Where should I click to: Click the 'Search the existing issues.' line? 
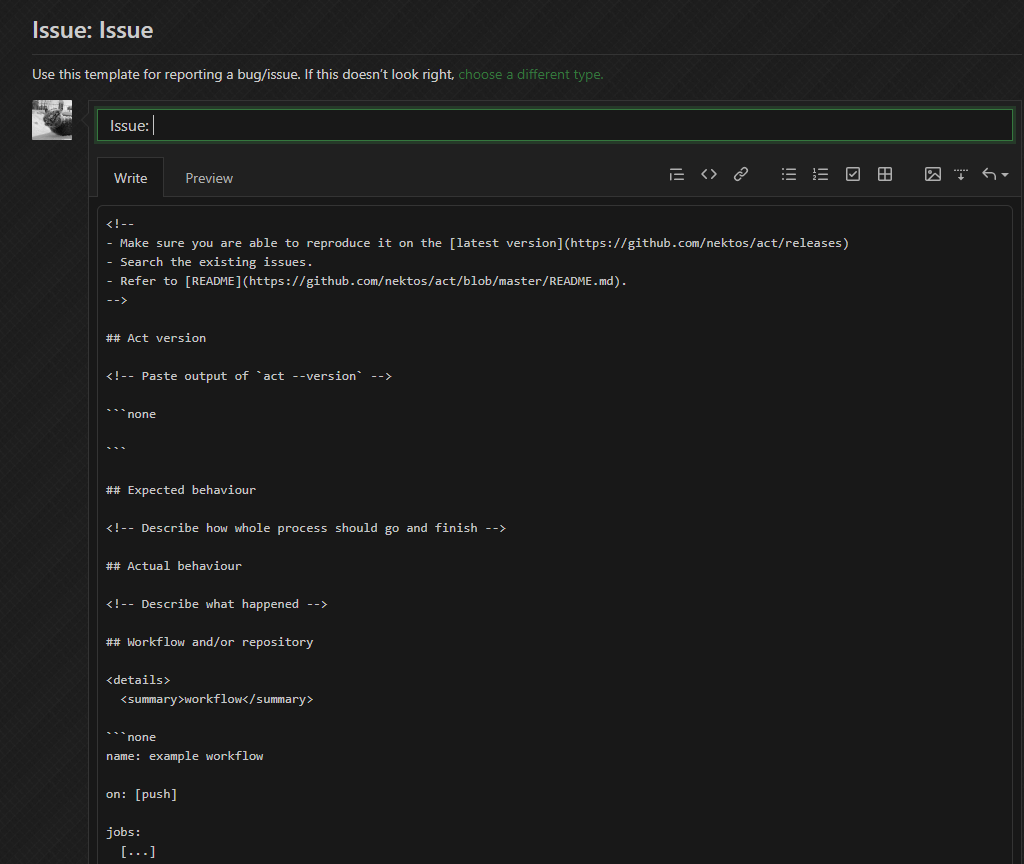(210, 262)
